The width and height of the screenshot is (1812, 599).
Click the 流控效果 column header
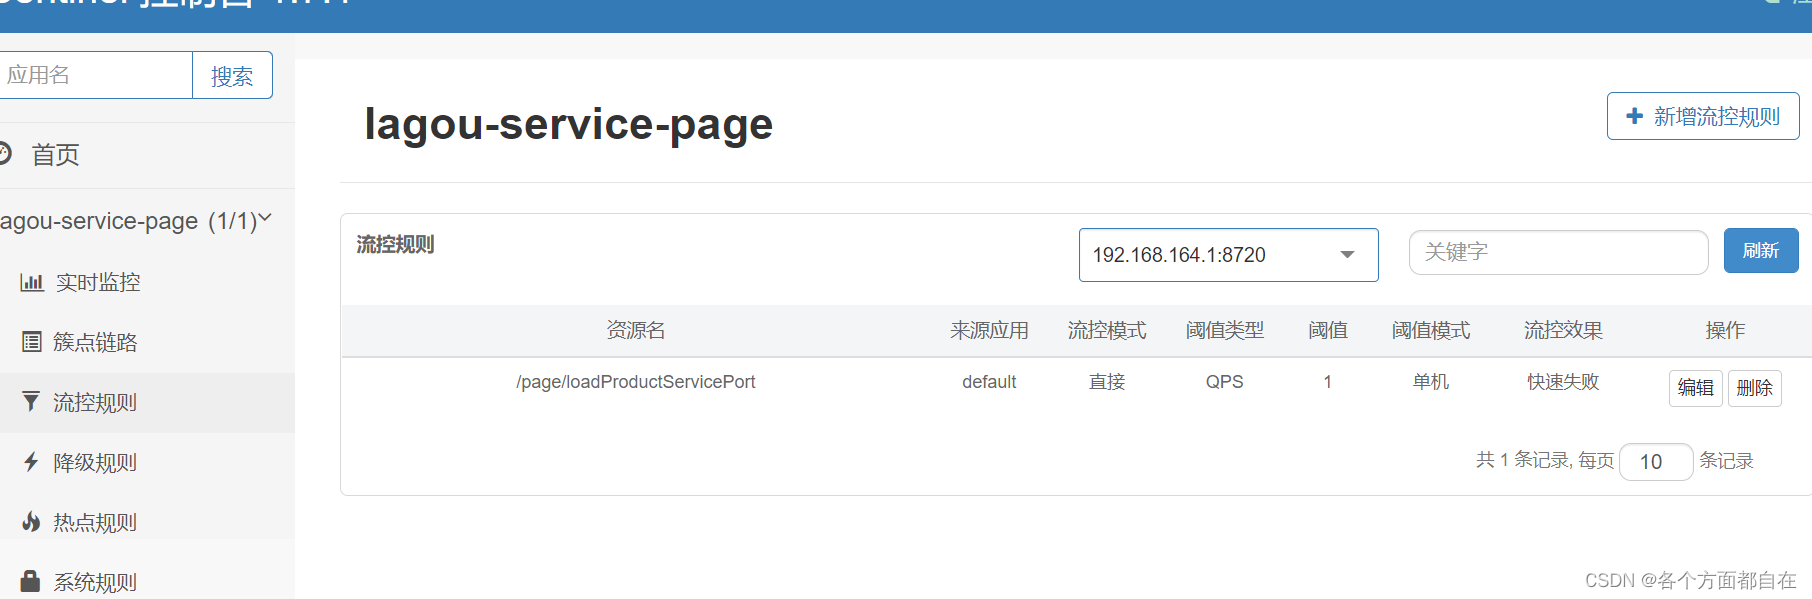pos(1563,330)
